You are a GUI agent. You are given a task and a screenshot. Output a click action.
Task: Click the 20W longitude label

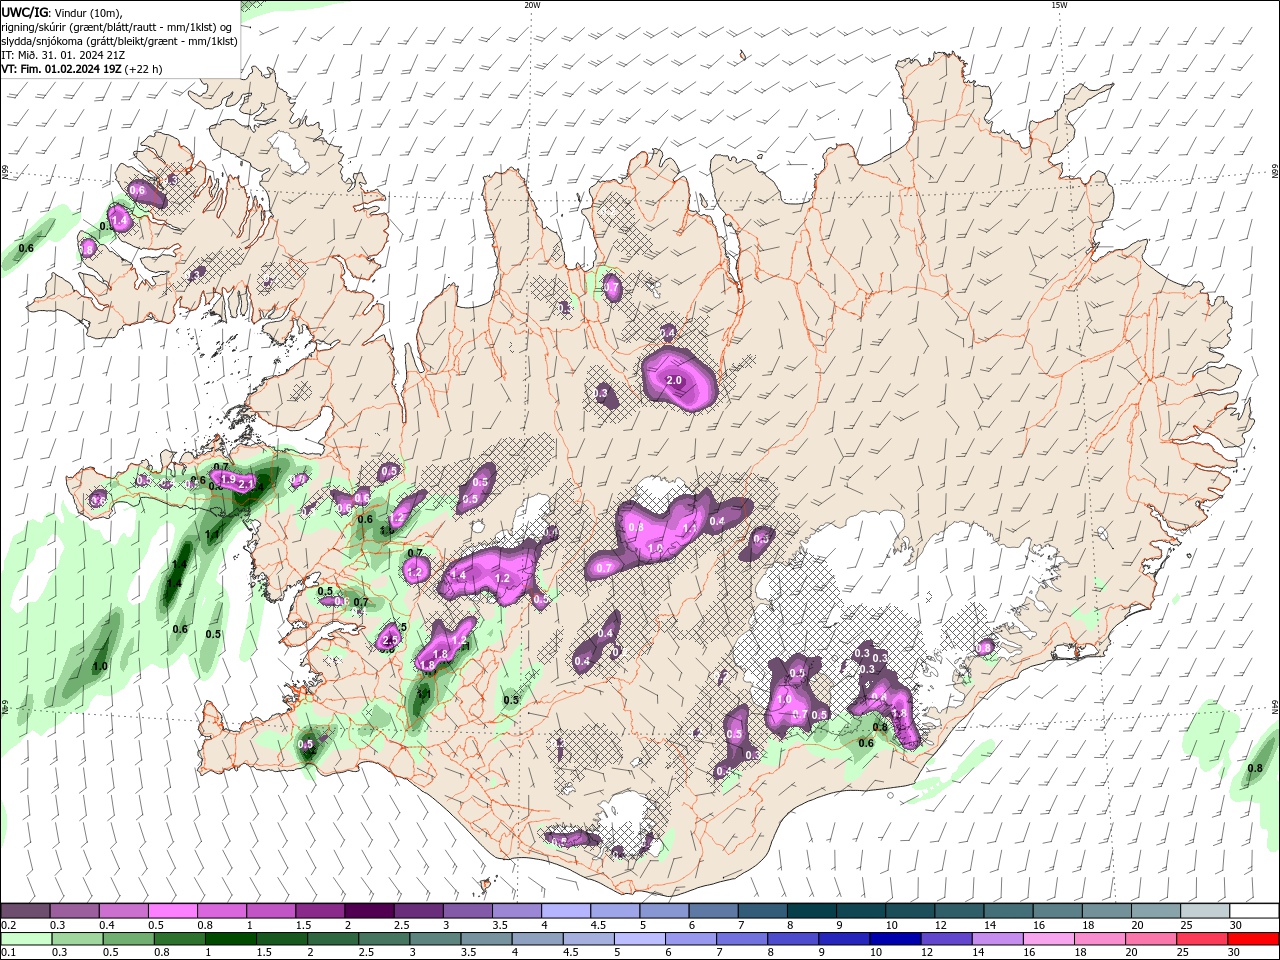532,5
